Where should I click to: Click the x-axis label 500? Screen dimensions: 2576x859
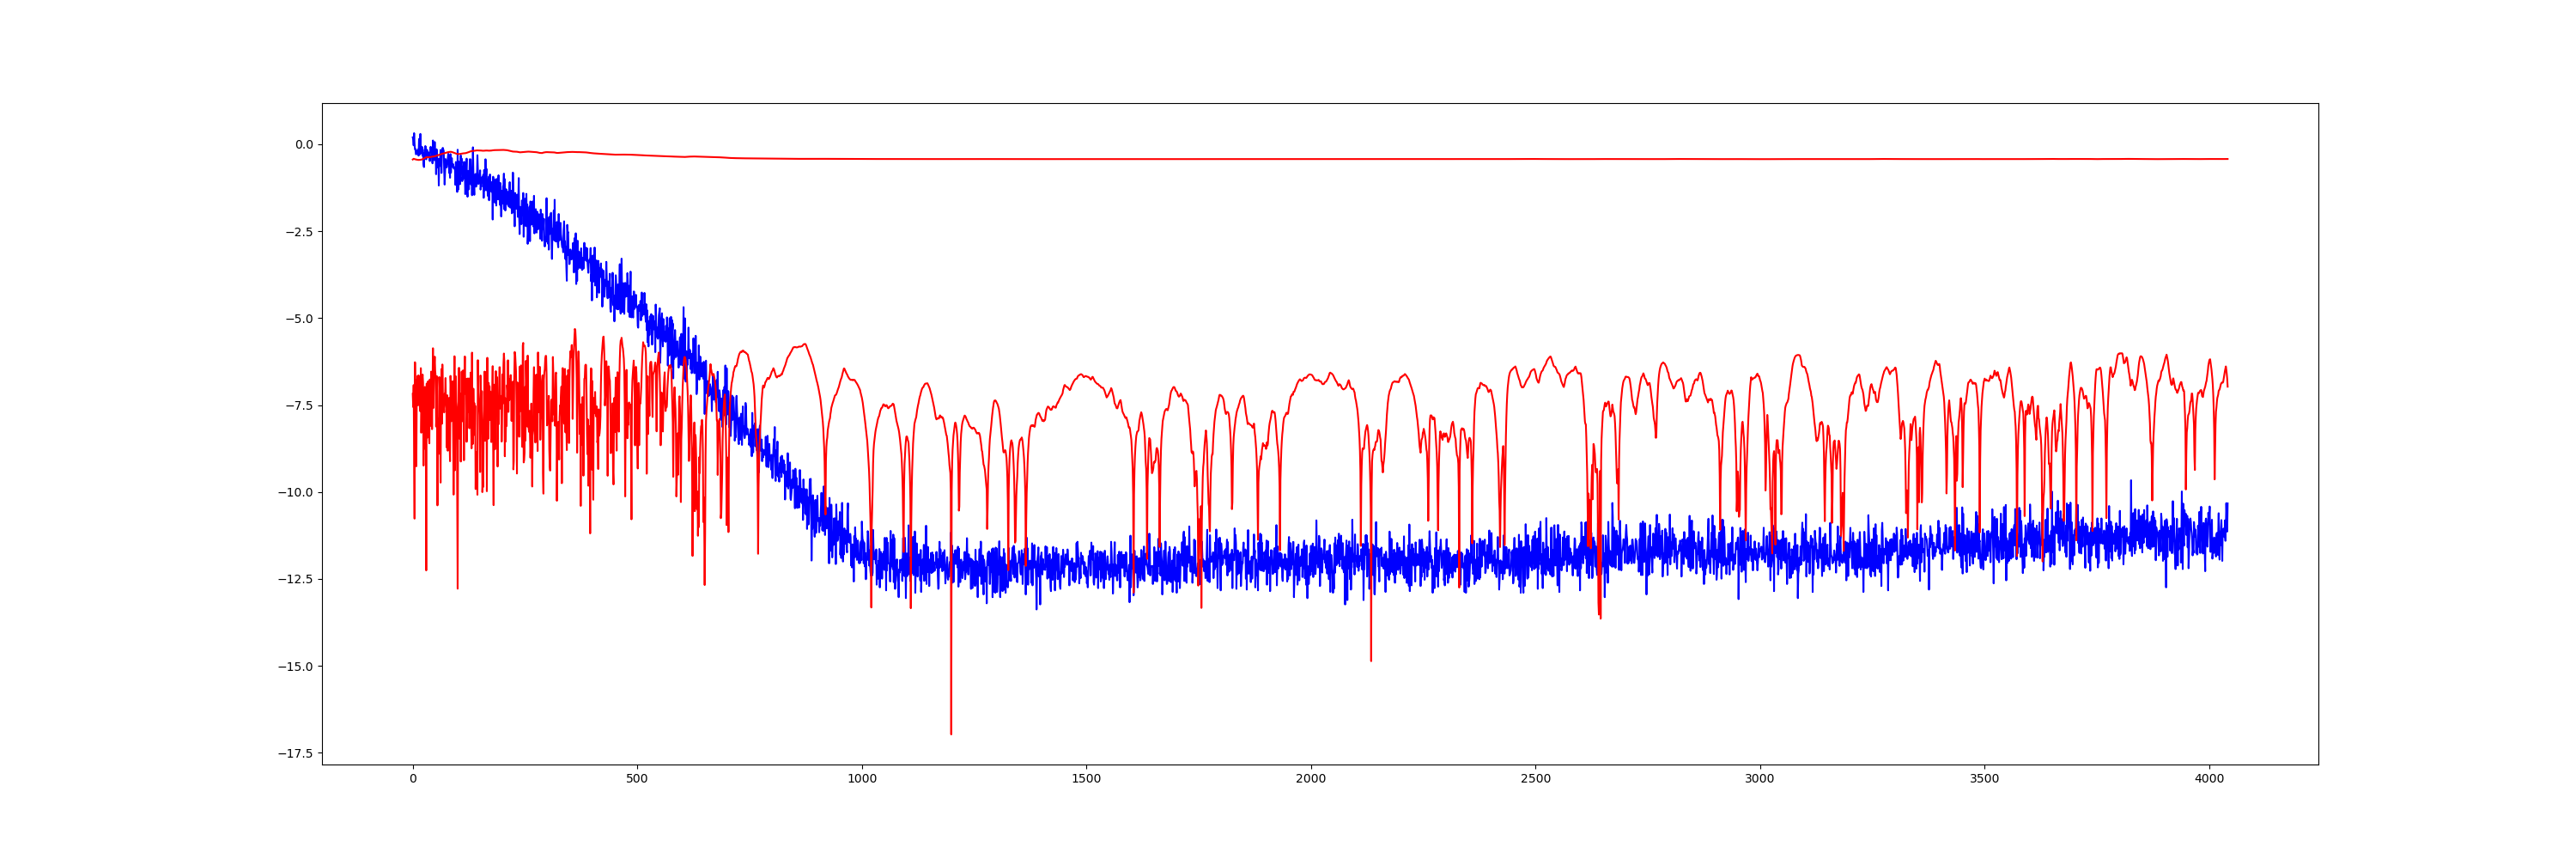point(637,779)
